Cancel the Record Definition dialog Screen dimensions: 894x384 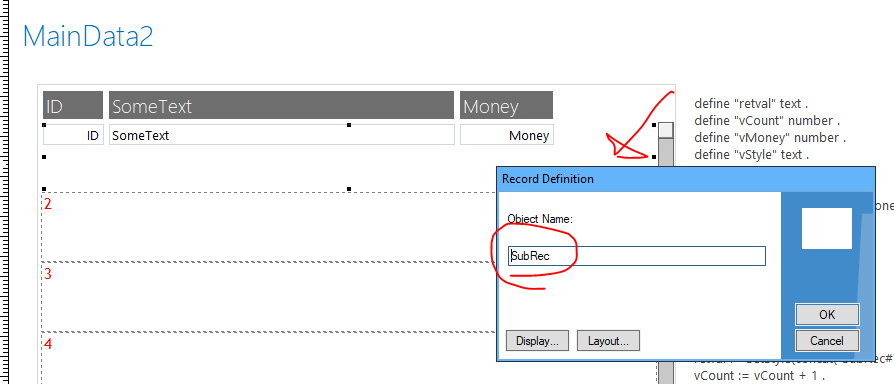point(827,341)
